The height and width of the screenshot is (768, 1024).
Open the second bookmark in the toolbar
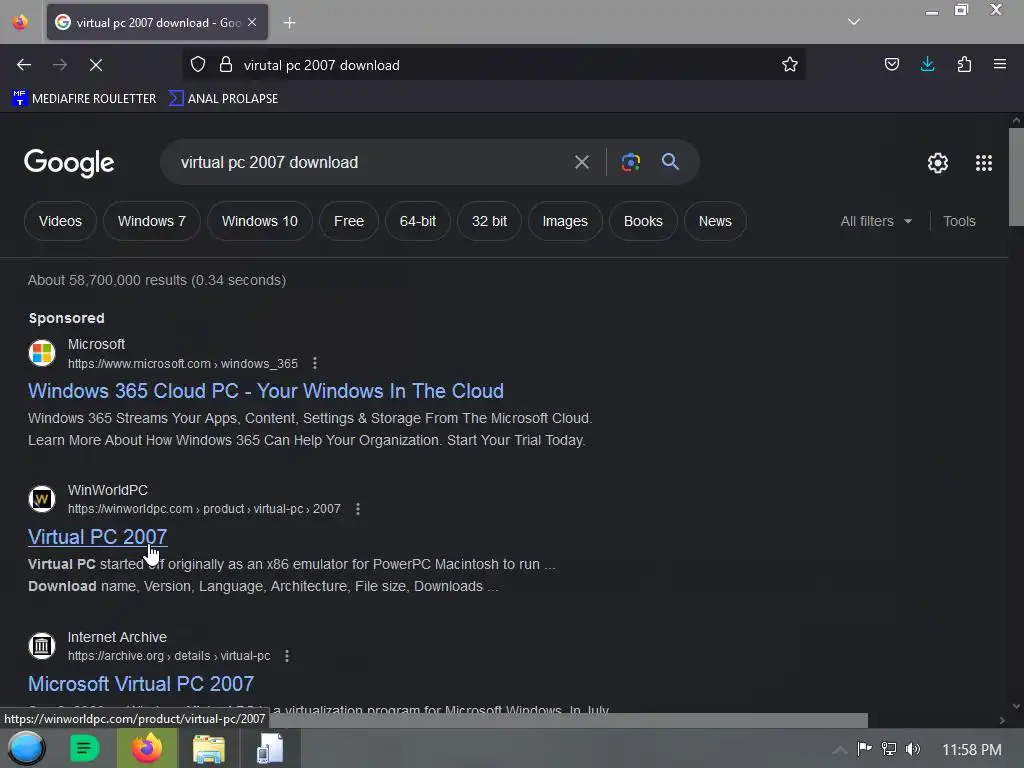pyautogui.click(x=223, y=99)
